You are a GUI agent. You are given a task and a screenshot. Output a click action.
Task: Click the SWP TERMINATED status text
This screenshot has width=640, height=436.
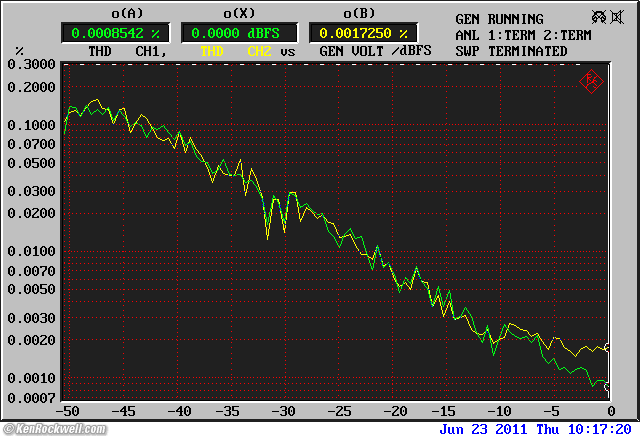coord(511,51)
